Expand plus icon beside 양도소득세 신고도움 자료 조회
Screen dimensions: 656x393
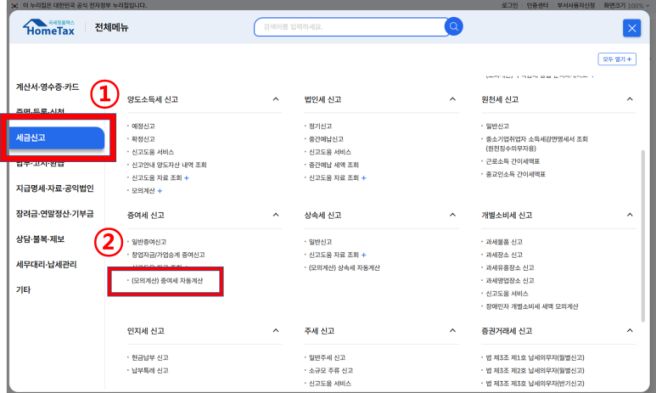pos(187,178)
